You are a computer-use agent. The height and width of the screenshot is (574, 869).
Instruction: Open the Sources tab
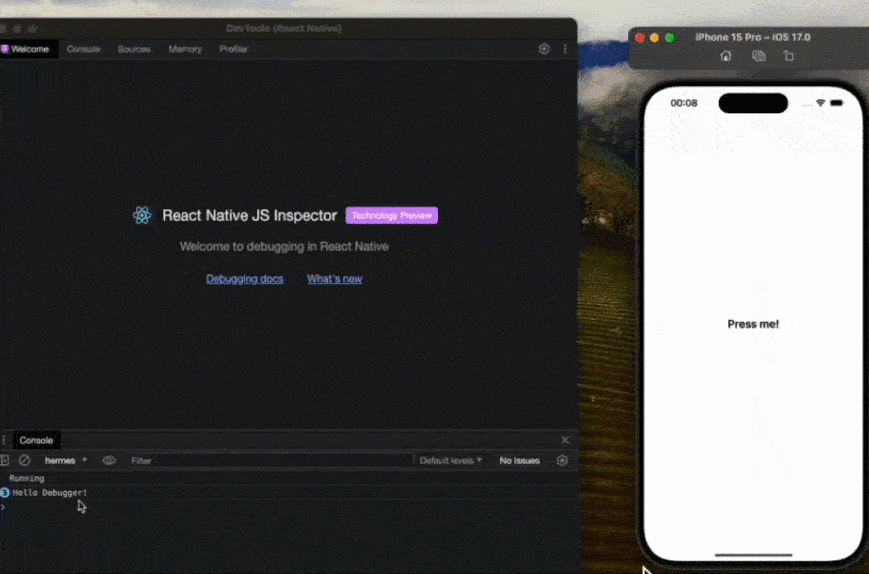pos(134,49)
